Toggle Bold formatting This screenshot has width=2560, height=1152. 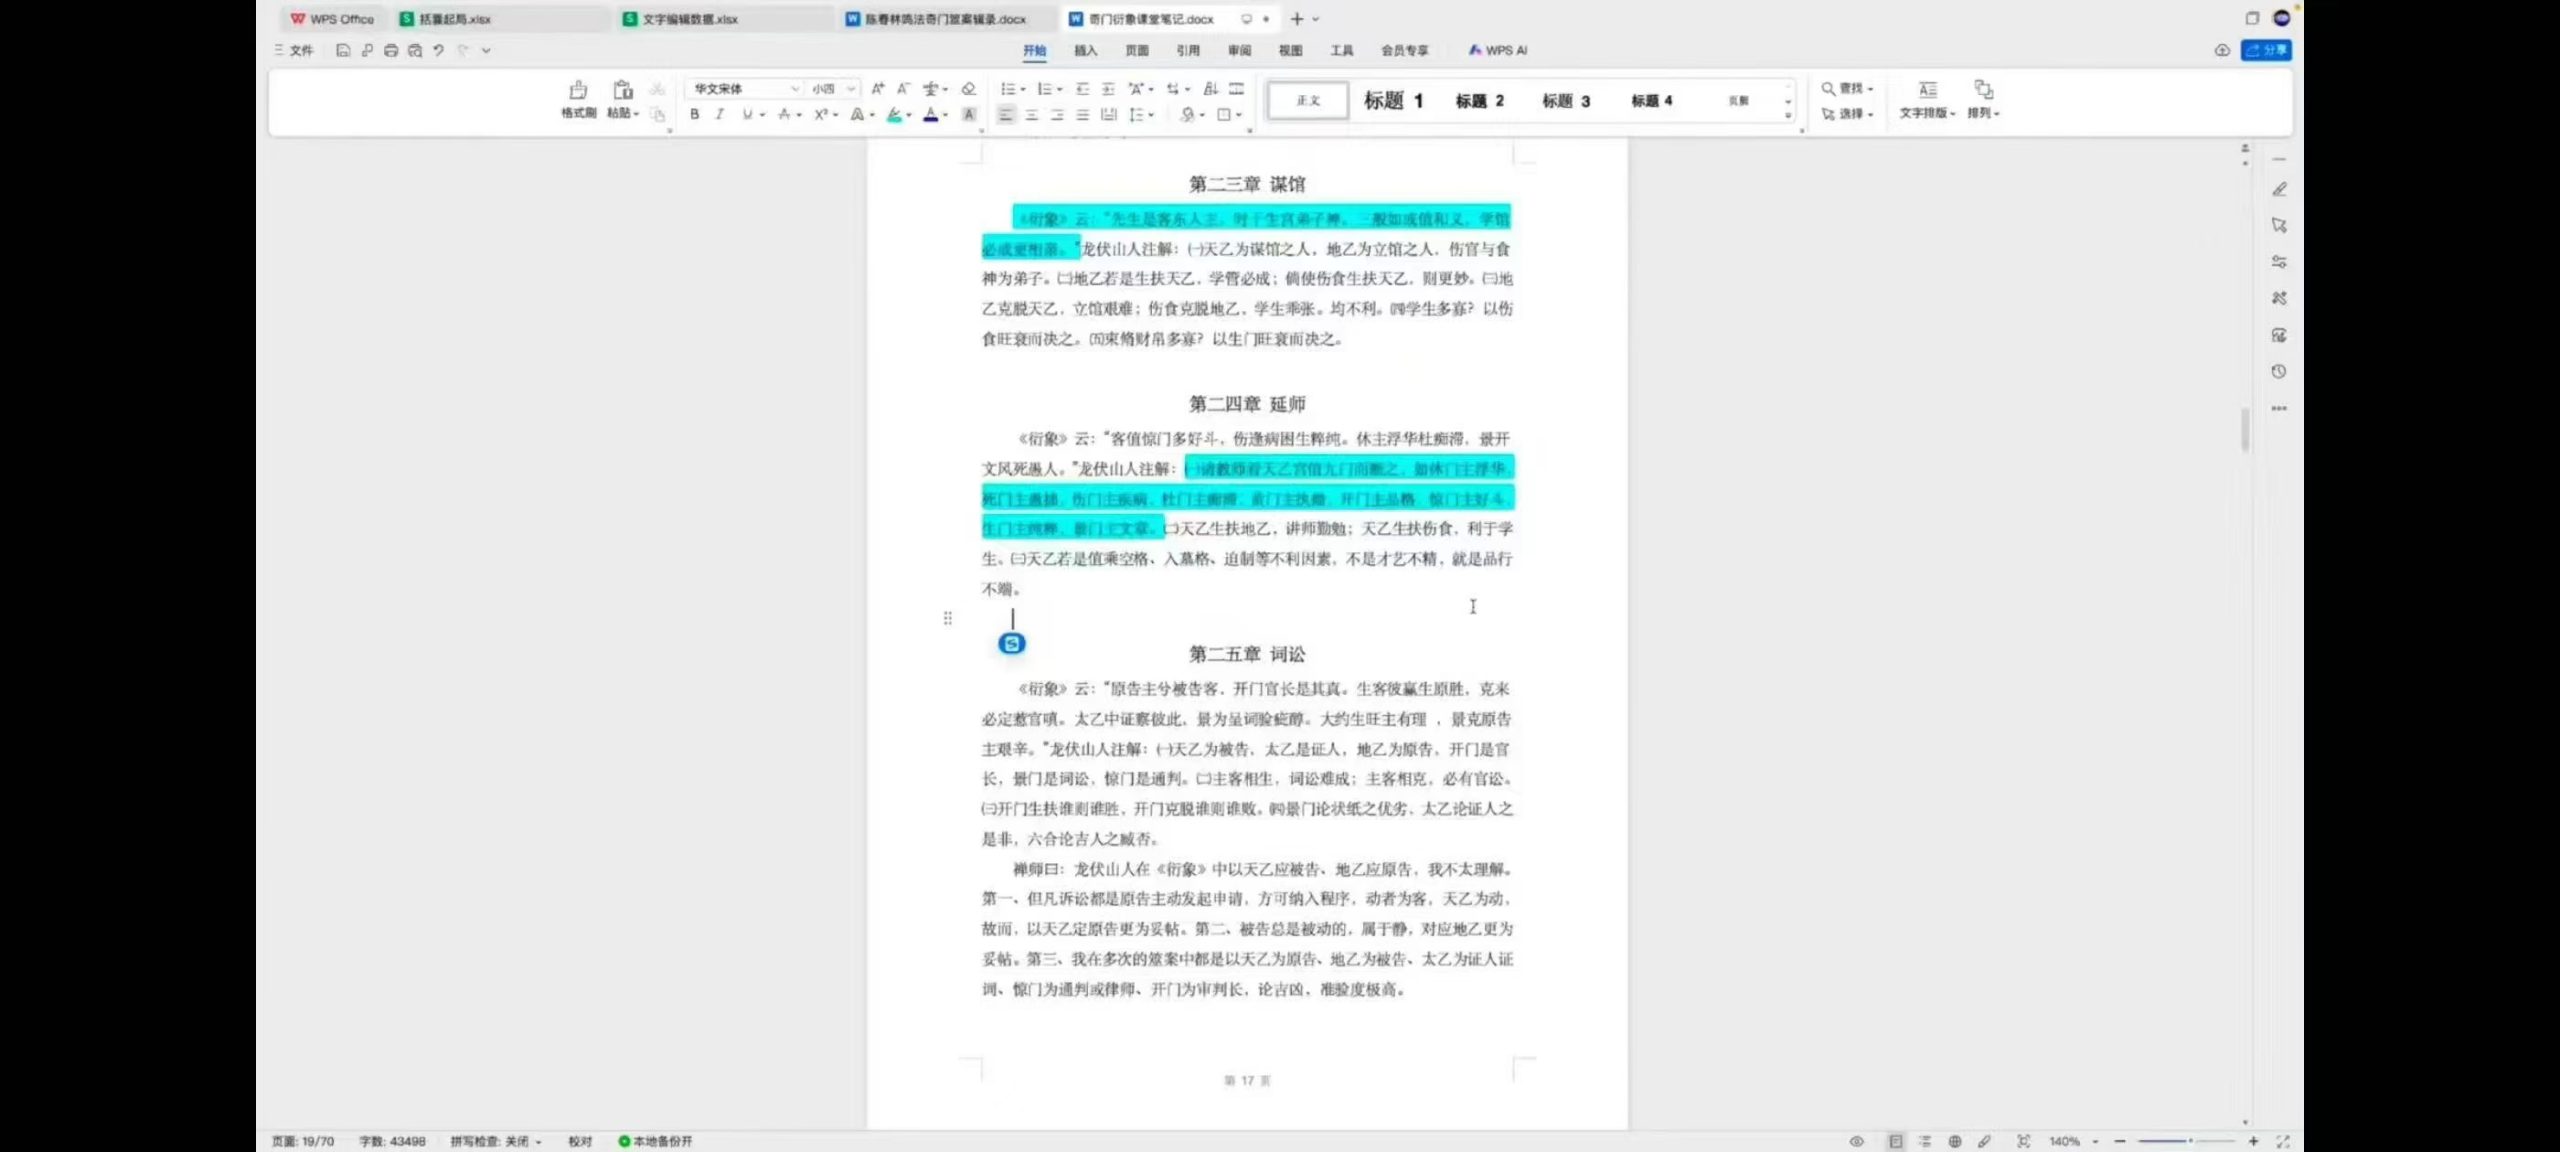[x=694, y=115]
